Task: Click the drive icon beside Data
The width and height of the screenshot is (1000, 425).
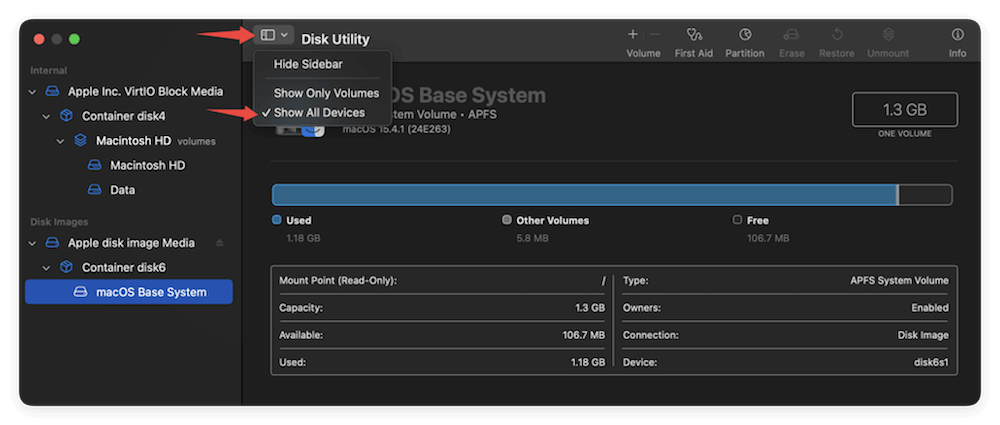Action: [x=94, y=190]
